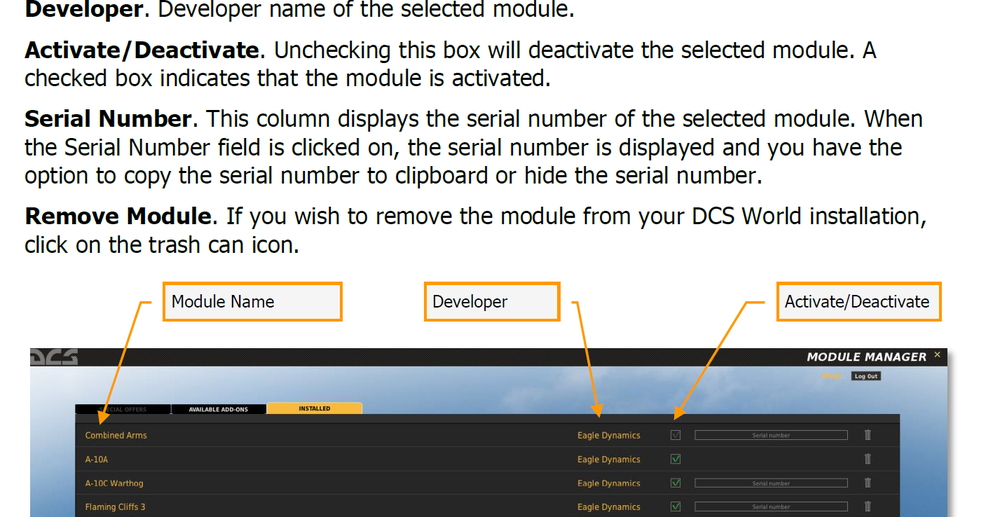Deactivate A-10C Warthog via its checkbox
Image resolution: width=1000 pixels, height=517 pixels.
click(675, 483)
